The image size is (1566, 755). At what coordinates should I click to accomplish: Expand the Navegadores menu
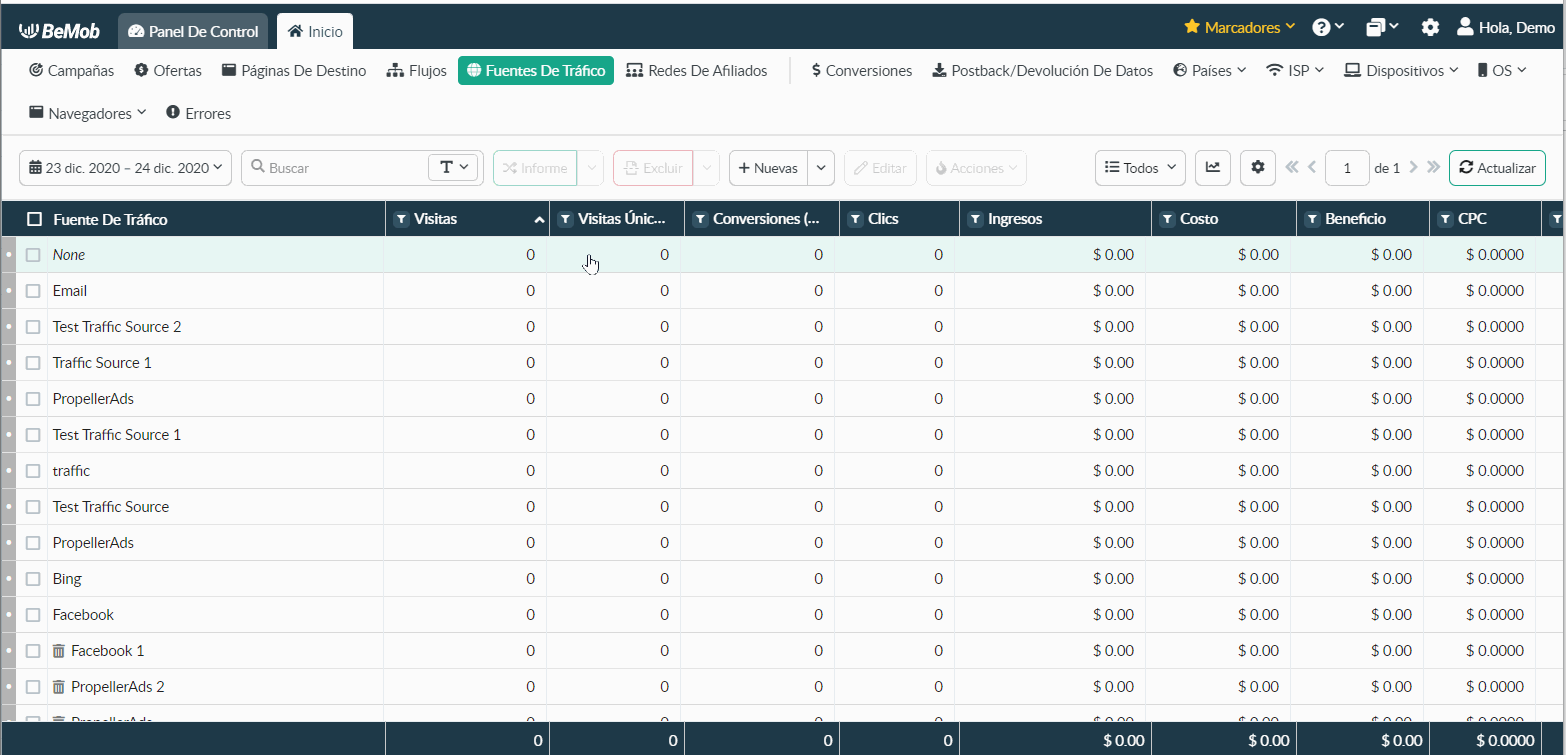point(88,113)
